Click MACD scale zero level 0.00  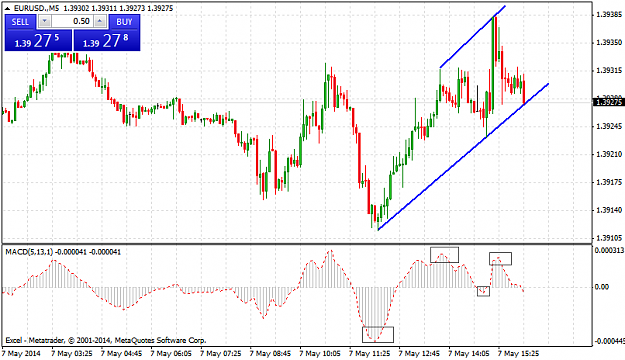601,287
